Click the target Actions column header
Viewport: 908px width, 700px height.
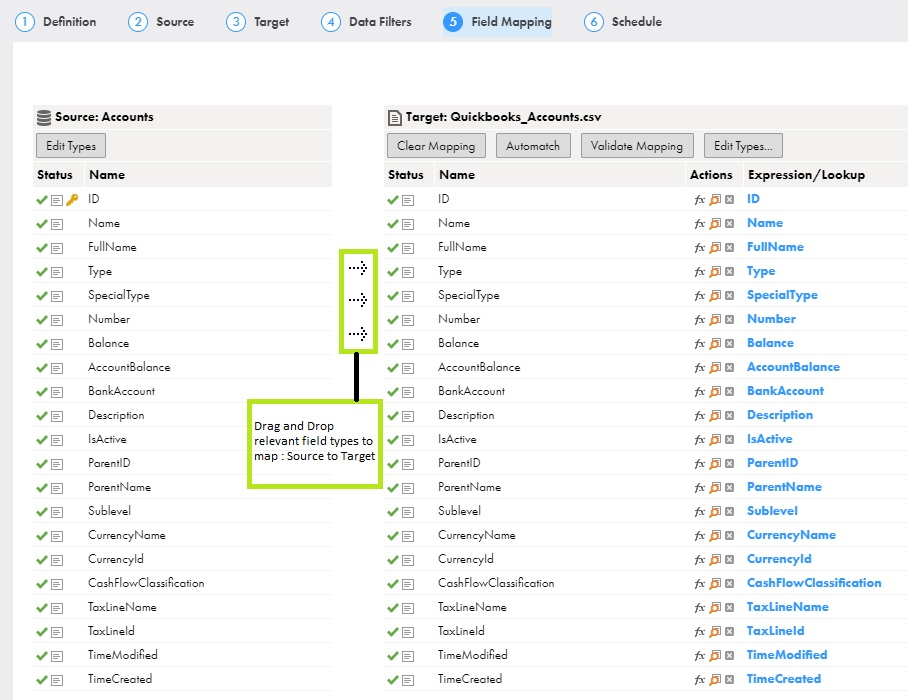(x=711, y=175)
